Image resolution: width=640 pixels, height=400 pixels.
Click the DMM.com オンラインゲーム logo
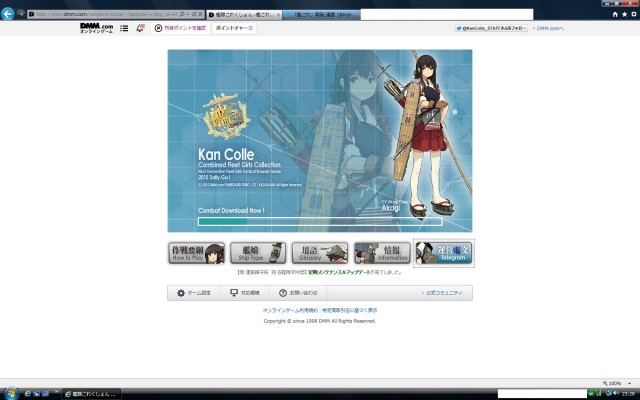point(96,28)
